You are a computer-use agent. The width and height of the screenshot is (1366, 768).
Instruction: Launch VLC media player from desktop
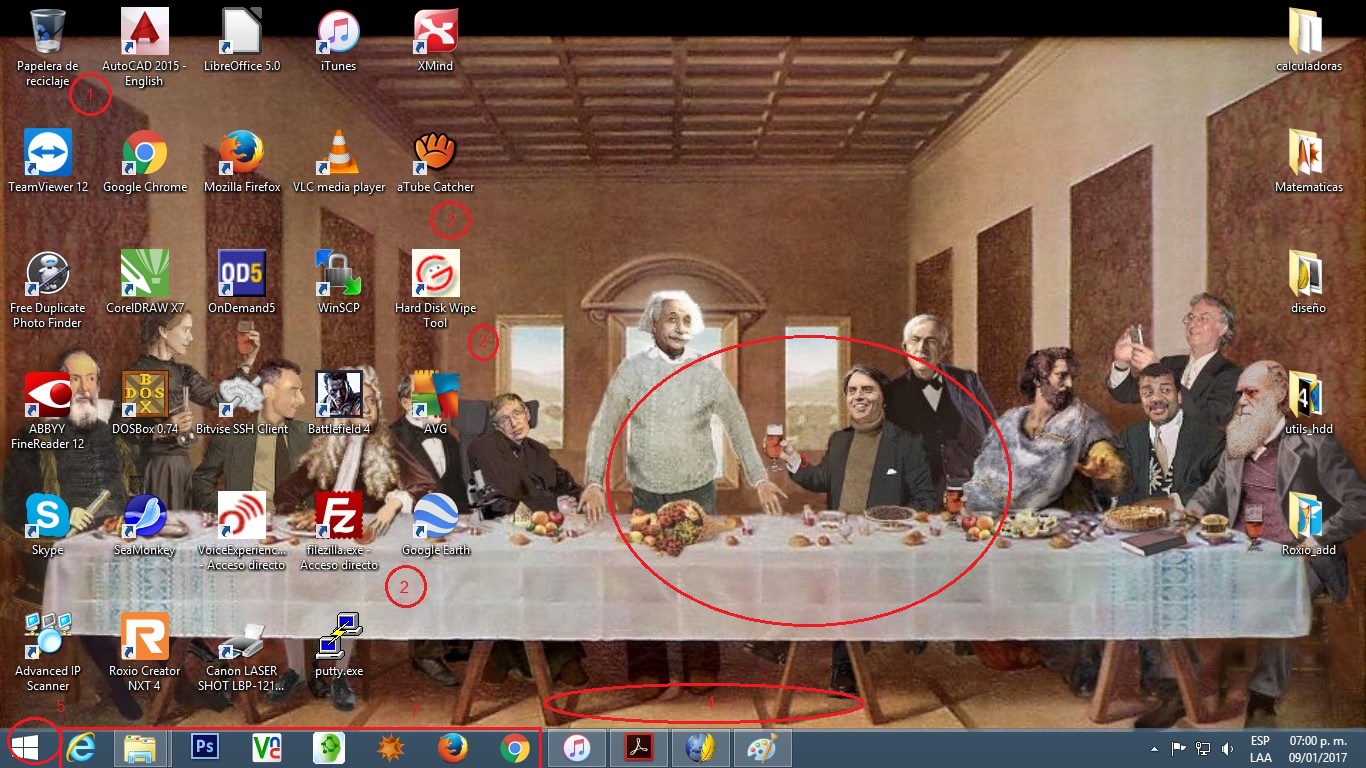[x=338, y=155]
